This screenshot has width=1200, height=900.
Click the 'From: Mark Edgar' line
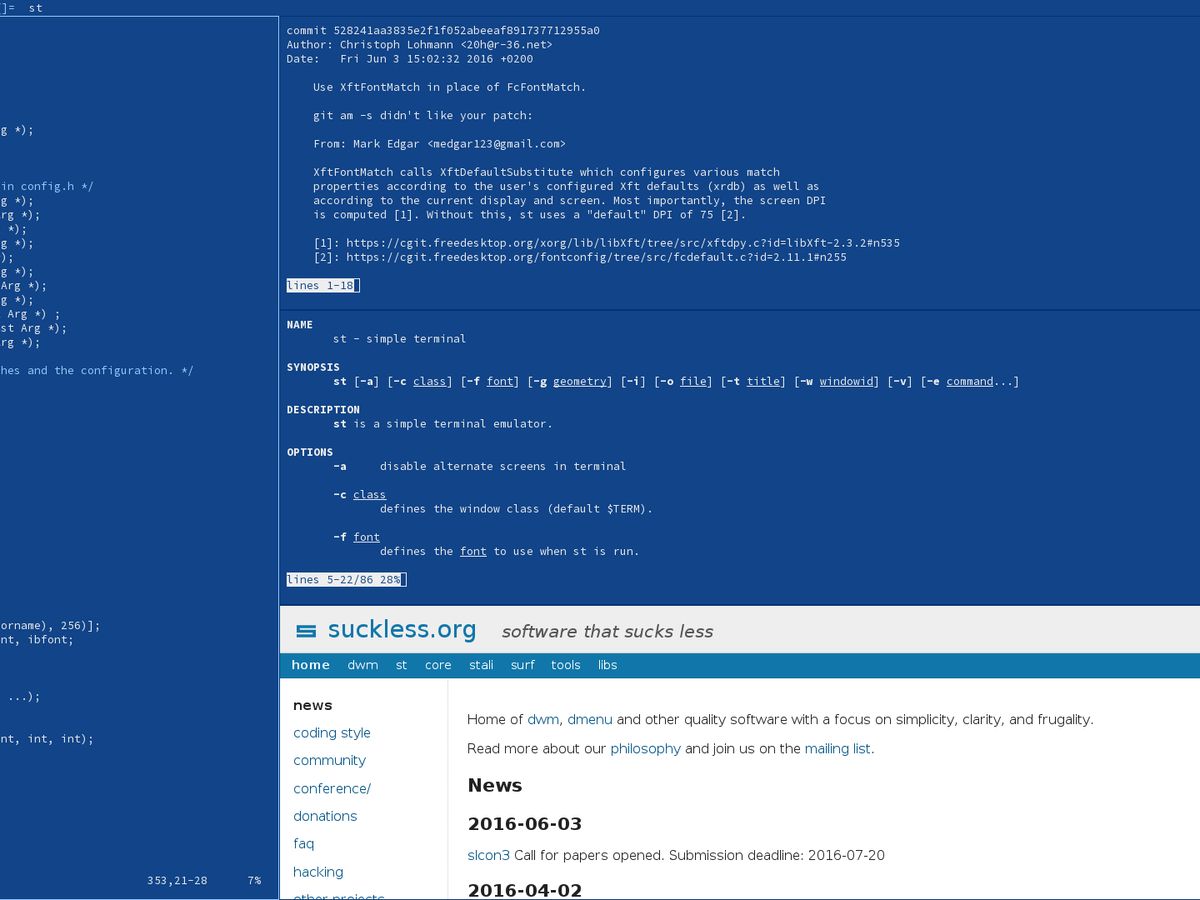pos(439,144)
